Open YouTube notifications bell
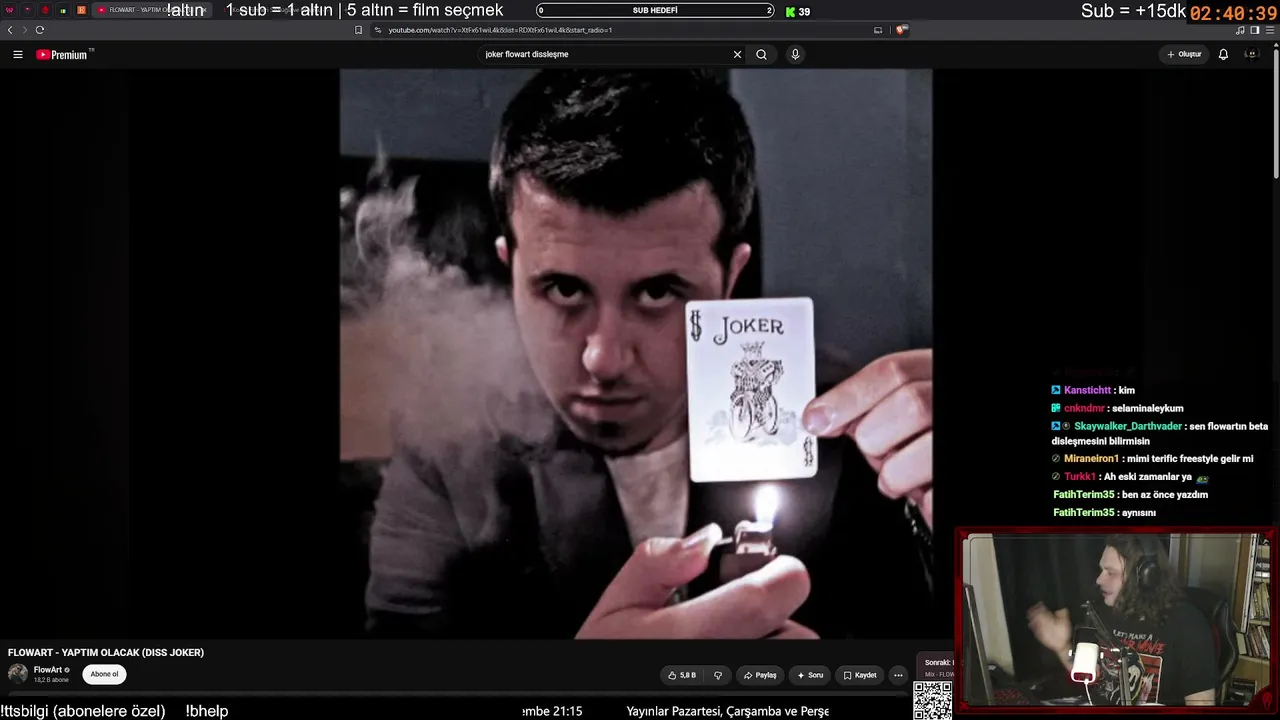The height and width of the screenshot is (720, 1280). (1223, 55)
